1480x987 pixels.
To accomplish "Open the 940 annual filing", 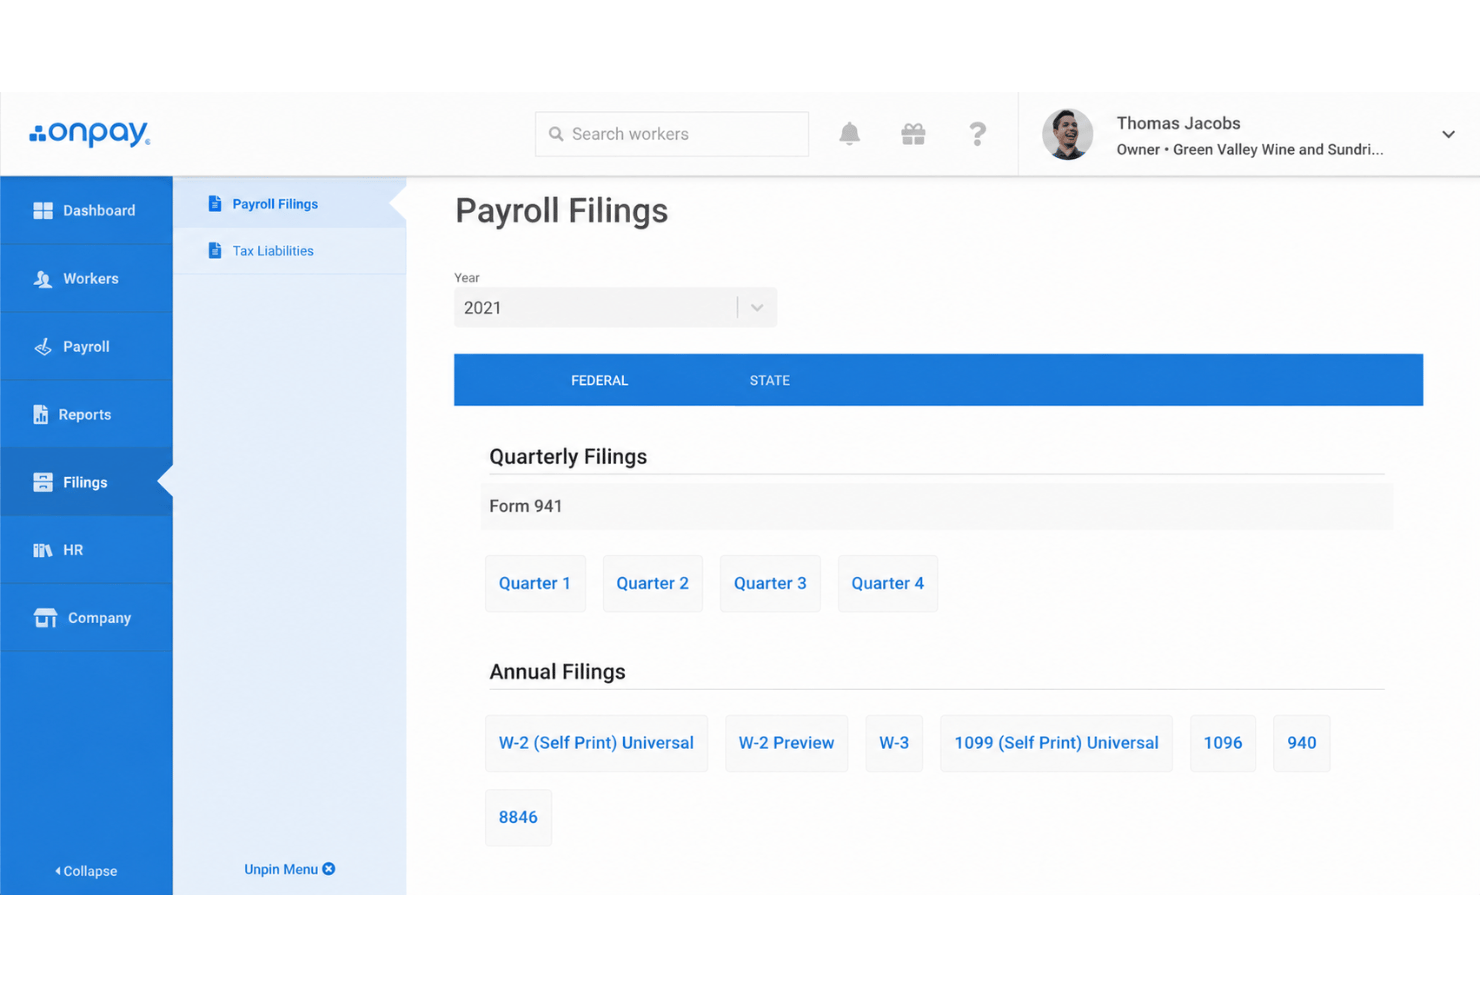I will [1302, 743].
